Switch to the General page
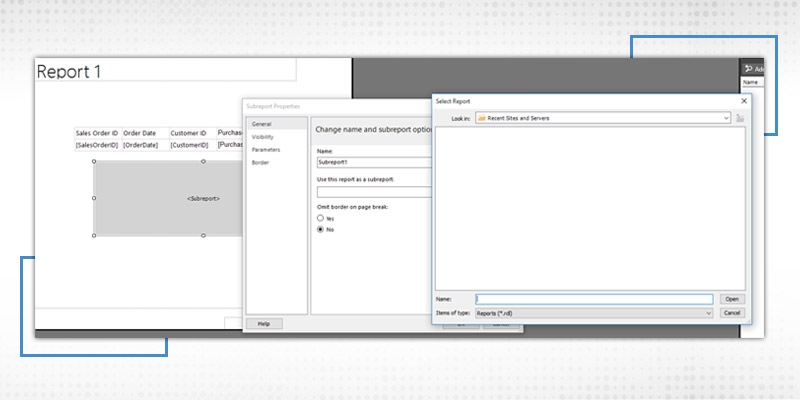 (261, 124)
